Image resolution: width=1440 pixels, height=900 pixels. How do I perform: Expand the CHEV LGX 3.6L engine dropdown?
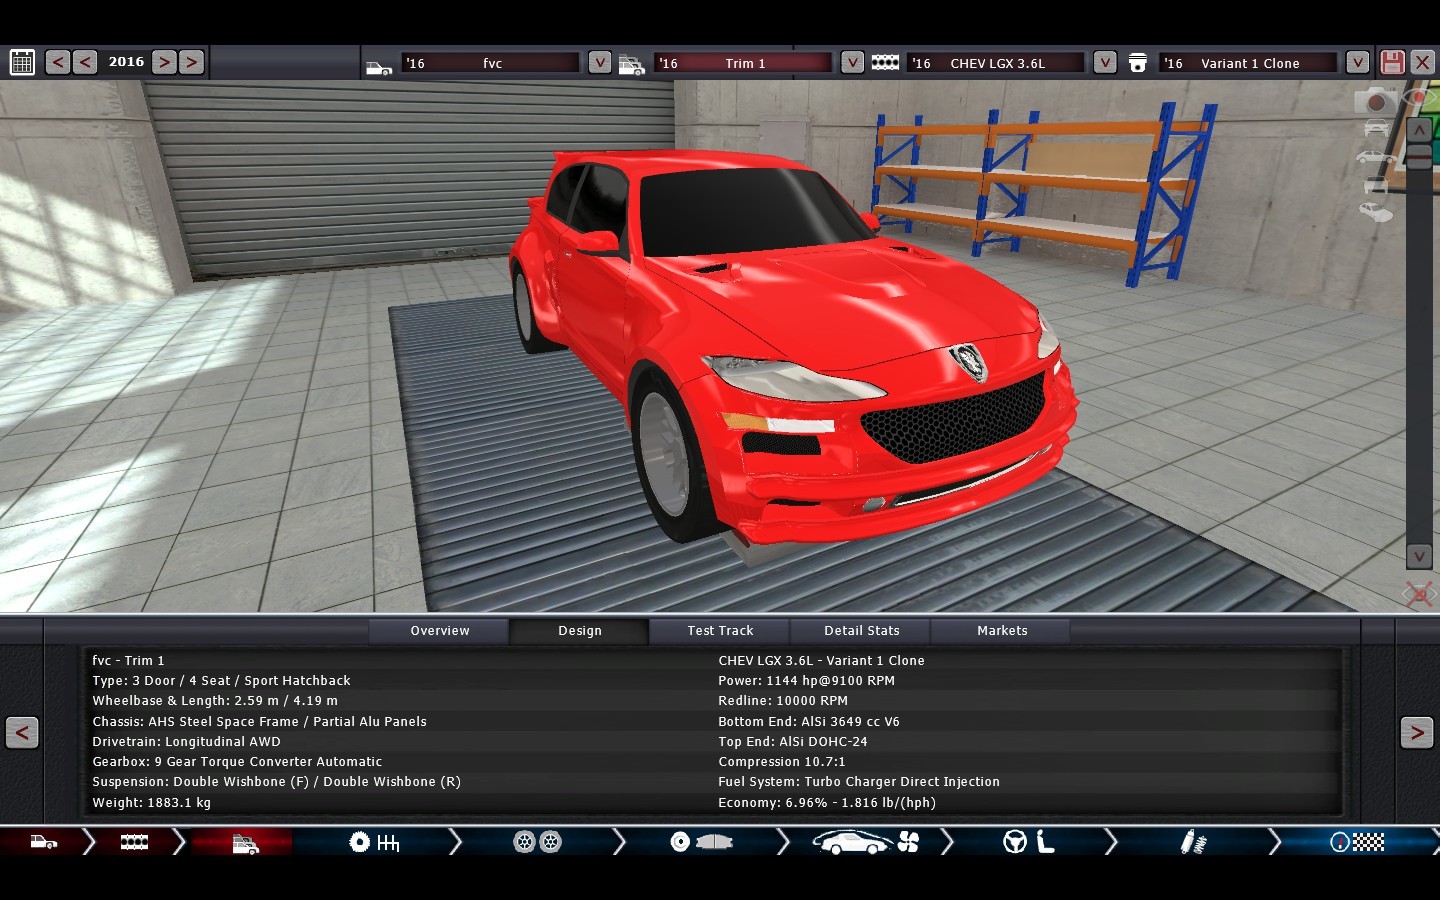pyautogui.click(x=1104, y=62)
